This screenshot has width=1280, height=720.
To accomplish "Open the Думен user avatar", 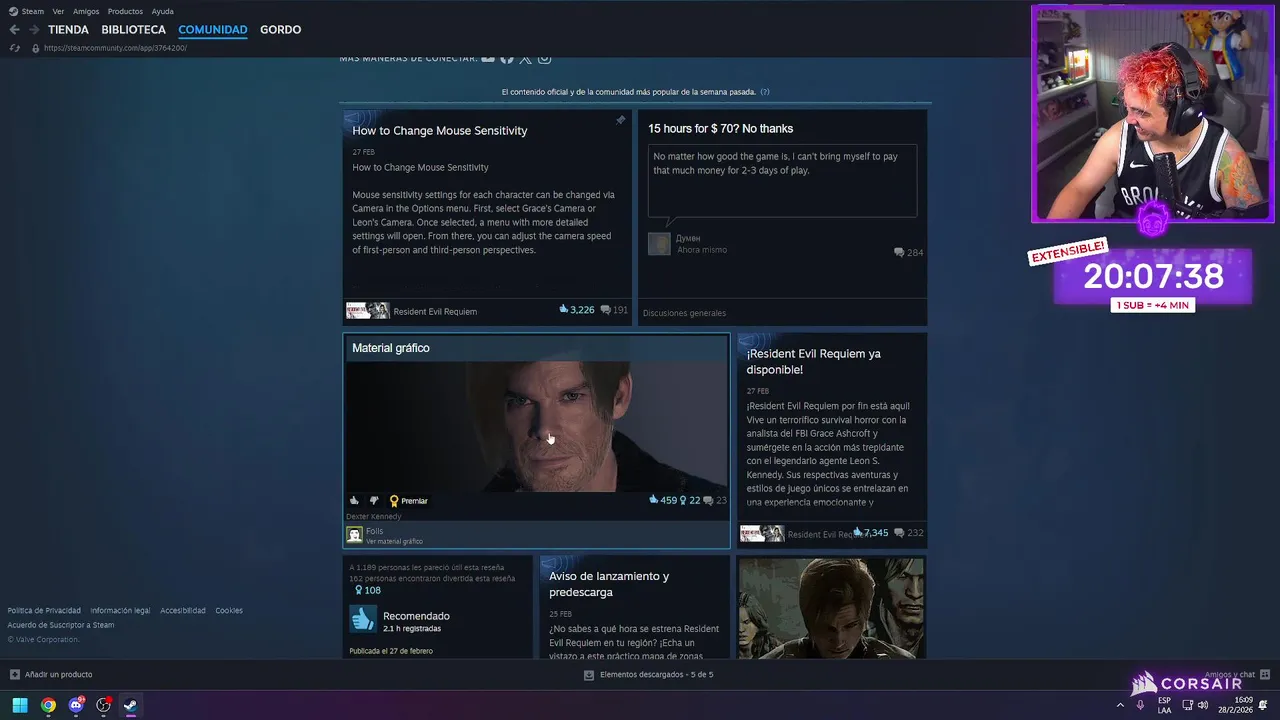I will [659, 244].
